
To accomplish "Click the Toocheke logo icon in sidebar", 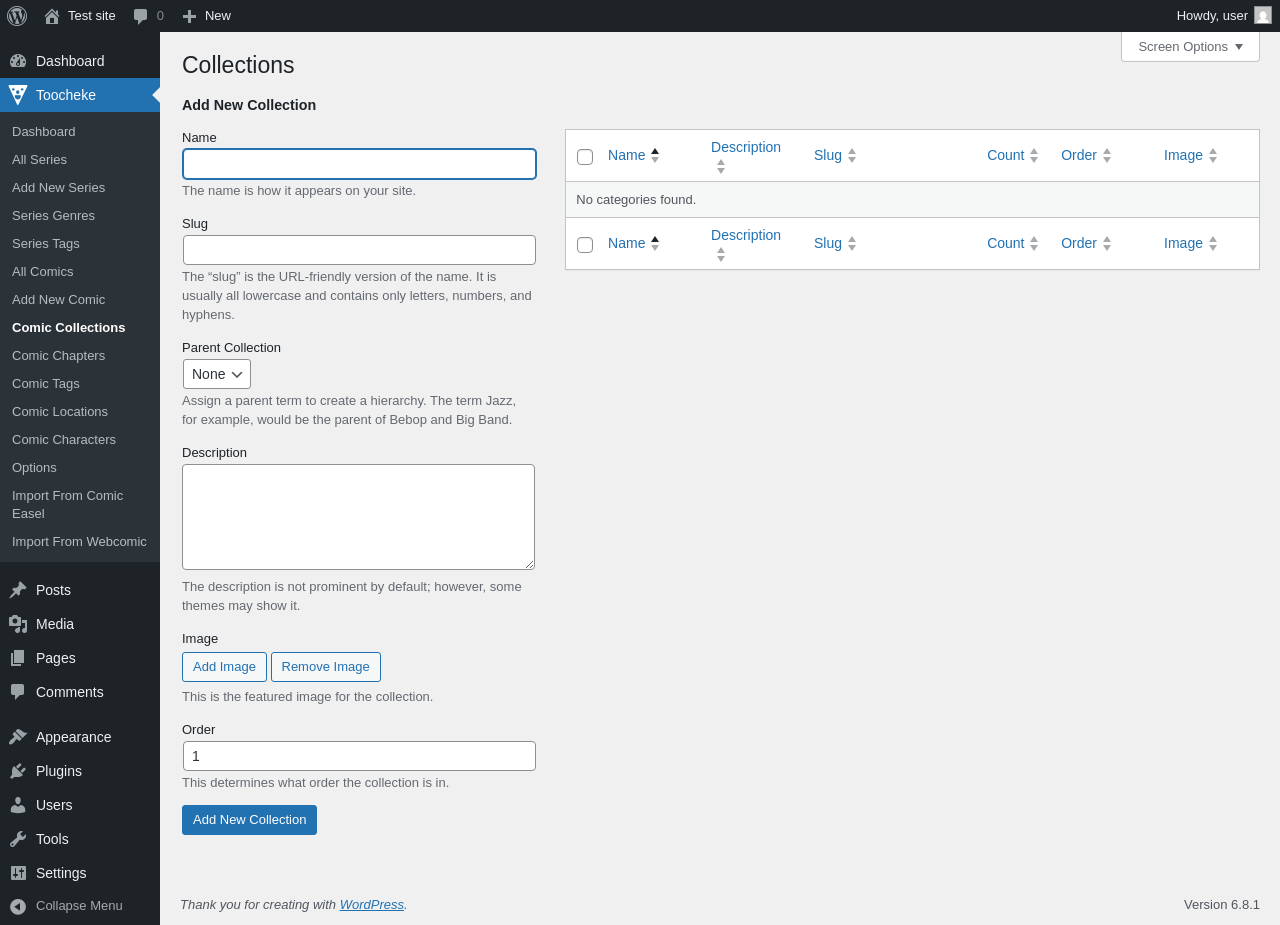I will click(x=18, y=95).
